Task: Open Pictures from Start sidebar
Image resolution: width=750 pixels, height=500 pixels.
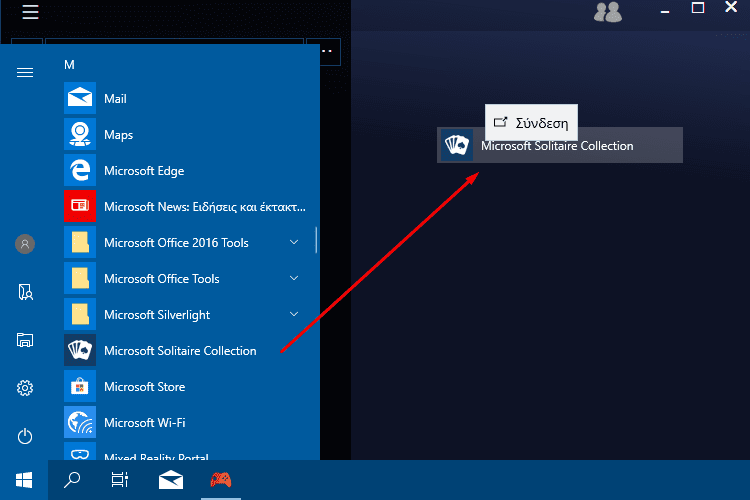Action: tap(25, 340)
